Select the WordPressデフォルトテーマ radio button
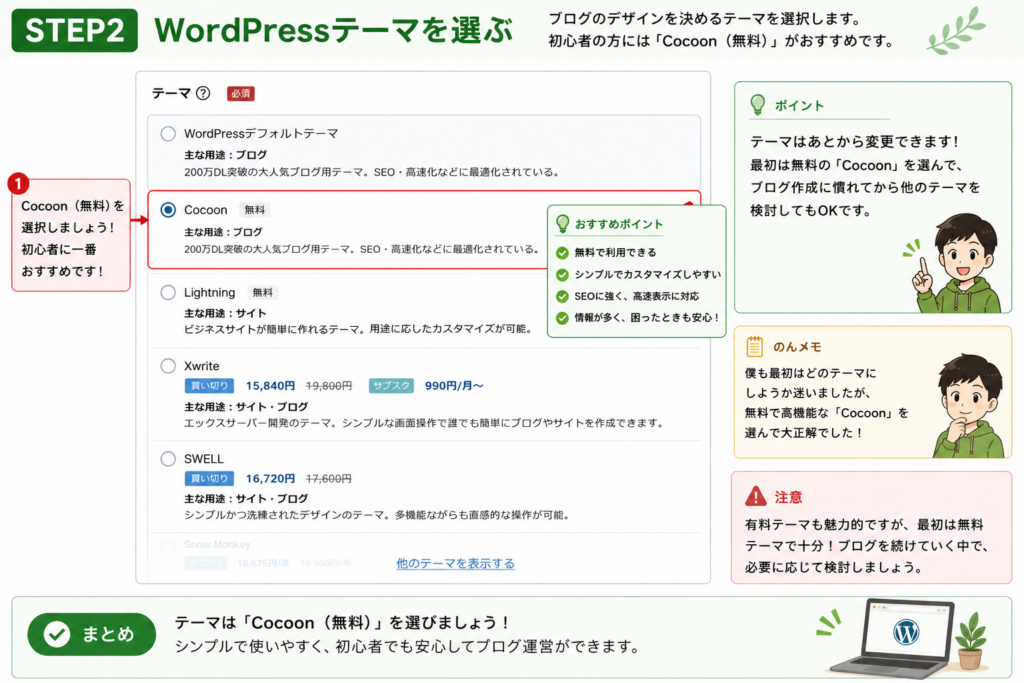 pyautogui.click(x=168, y=134)
